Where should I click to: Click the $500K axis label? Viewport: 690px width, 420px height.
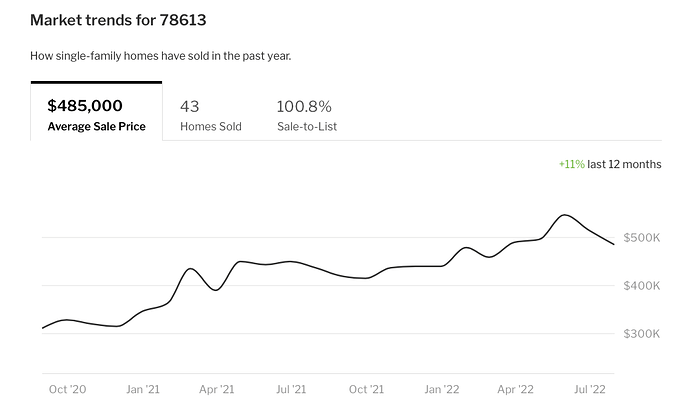click(x=642, y=238)
